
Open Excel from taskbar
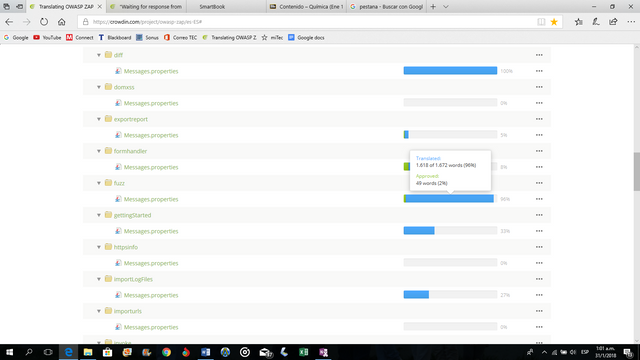(303, 352)
